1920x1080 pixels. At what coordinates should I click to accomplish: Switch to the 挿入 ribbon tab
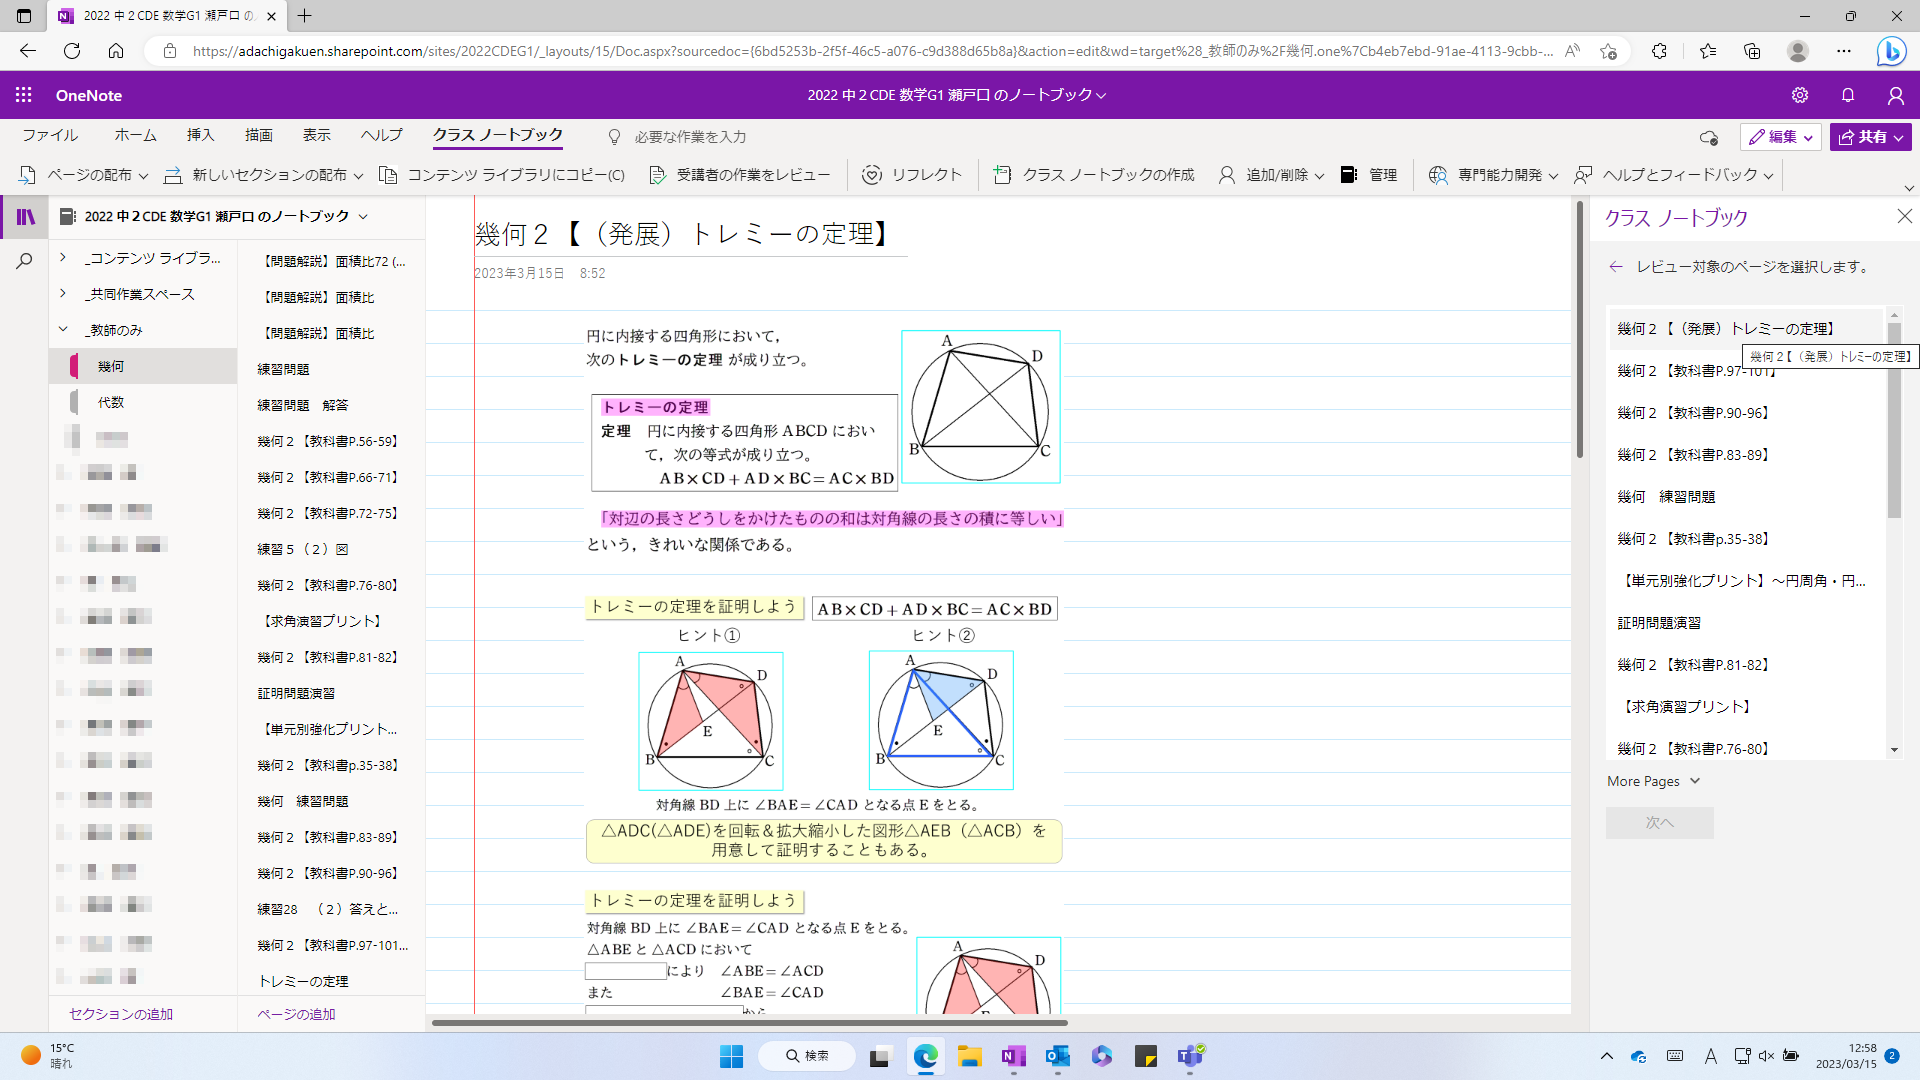200,135
